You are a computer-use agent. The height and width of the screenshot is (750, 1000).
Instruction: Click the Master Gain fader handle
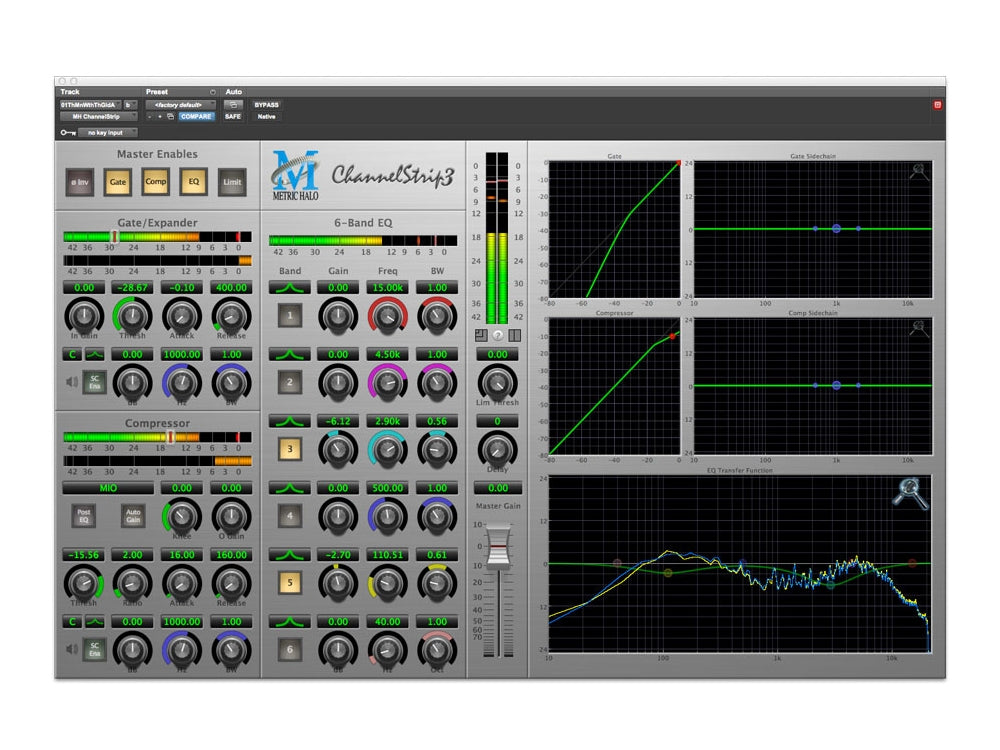(x=499, y=547)
